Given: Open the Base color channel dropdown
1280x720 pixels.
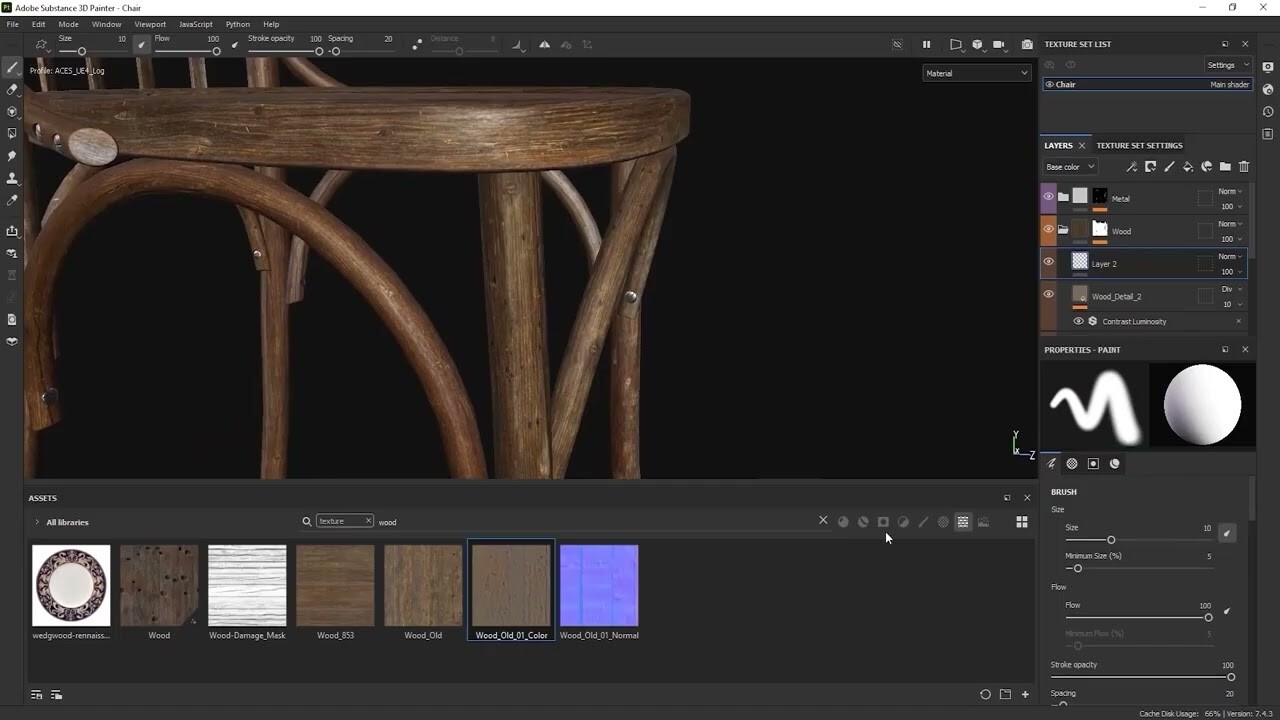Looking at the screenshot, I should coord(1070,167).
